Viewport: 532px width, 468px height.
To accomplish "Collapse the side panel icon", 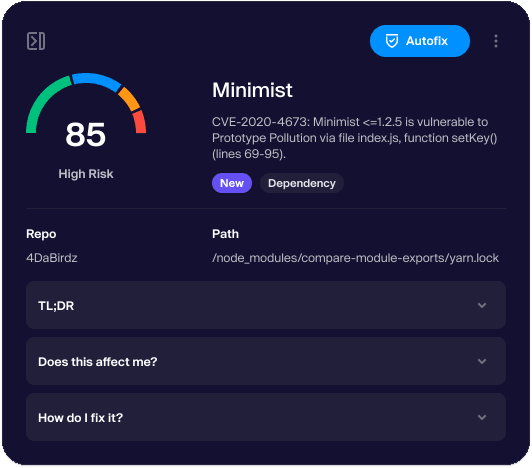I will pyautogui.click(x=36, y=41).
